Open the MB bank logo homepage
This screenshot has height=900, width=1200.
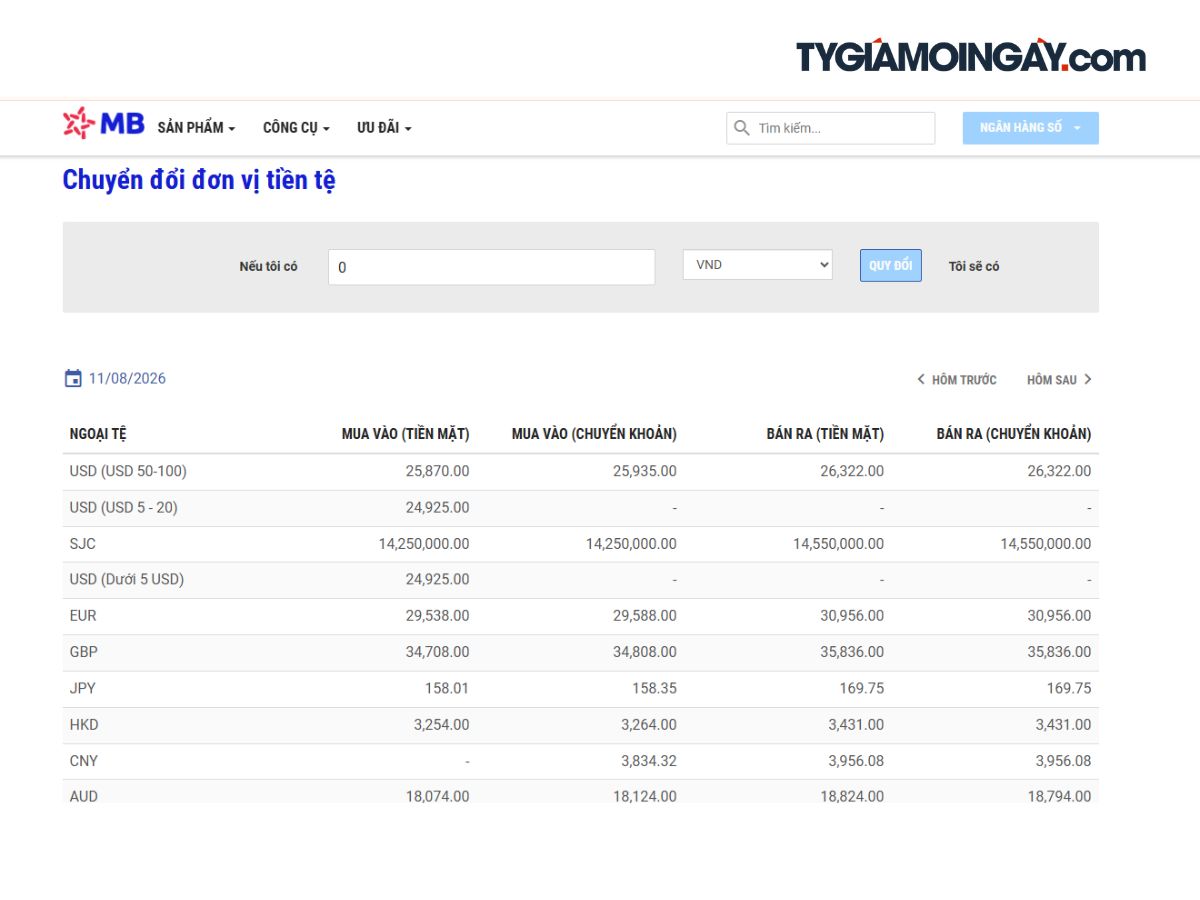[x=104, y=123]
